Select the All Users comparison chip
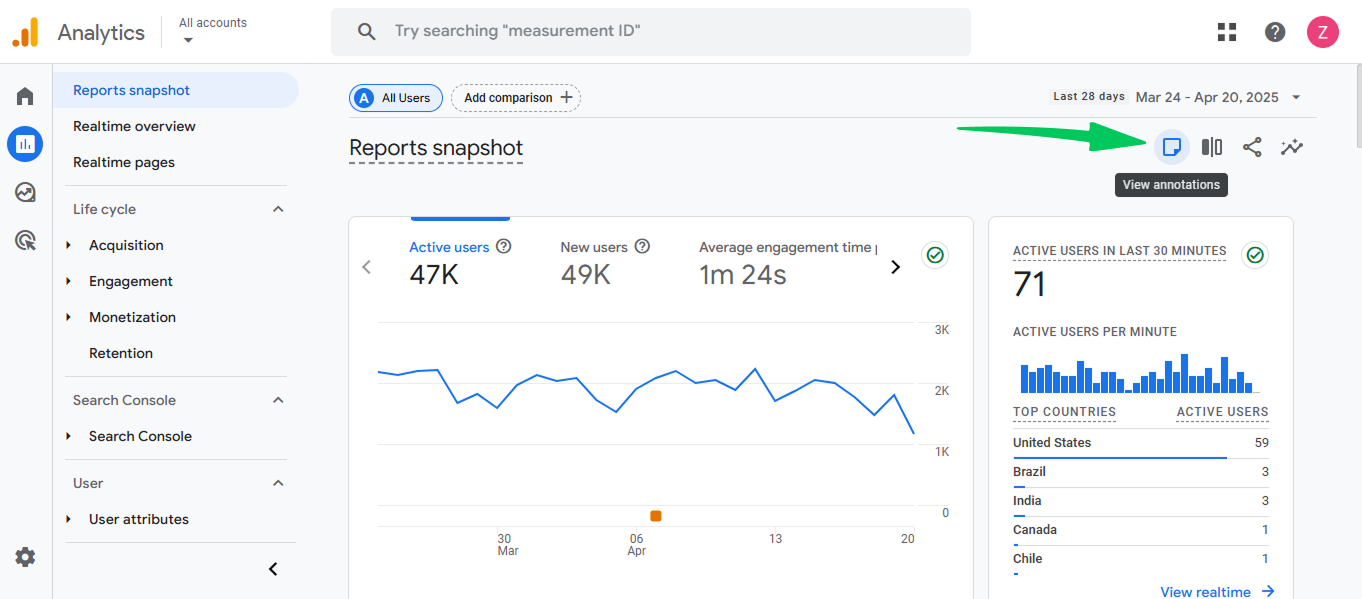 [396, 98]
